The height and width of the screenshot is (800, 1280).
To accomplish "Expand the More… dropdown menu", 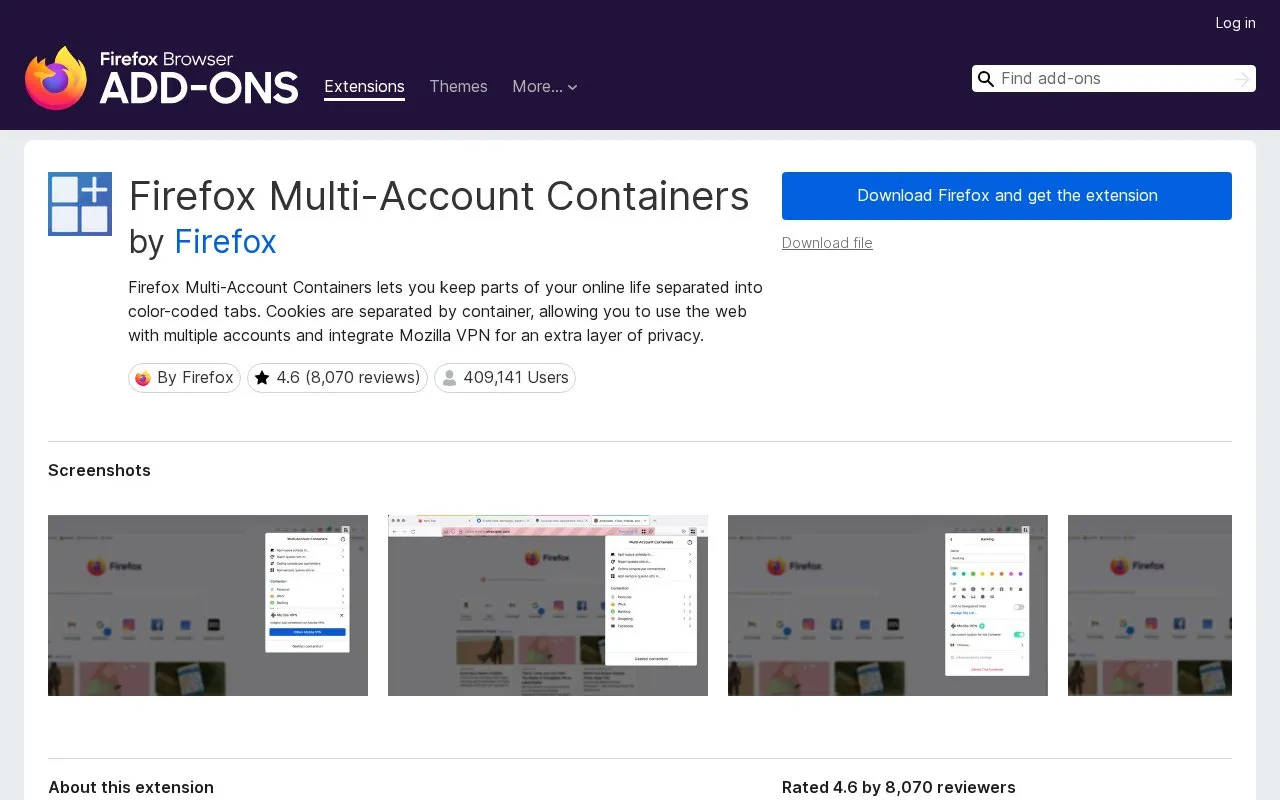I will coord(545,87).
